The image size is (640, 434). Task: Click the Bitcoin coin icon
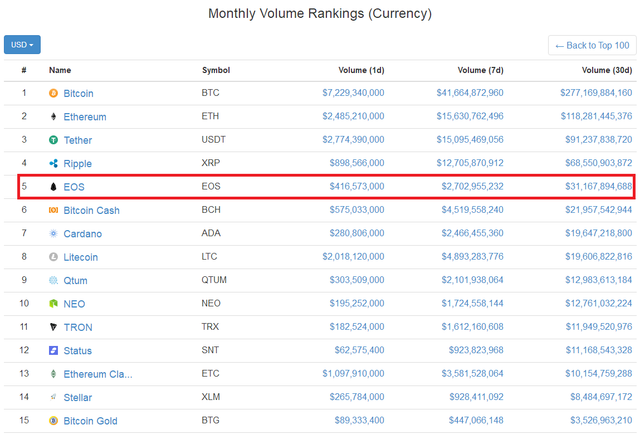54,93
